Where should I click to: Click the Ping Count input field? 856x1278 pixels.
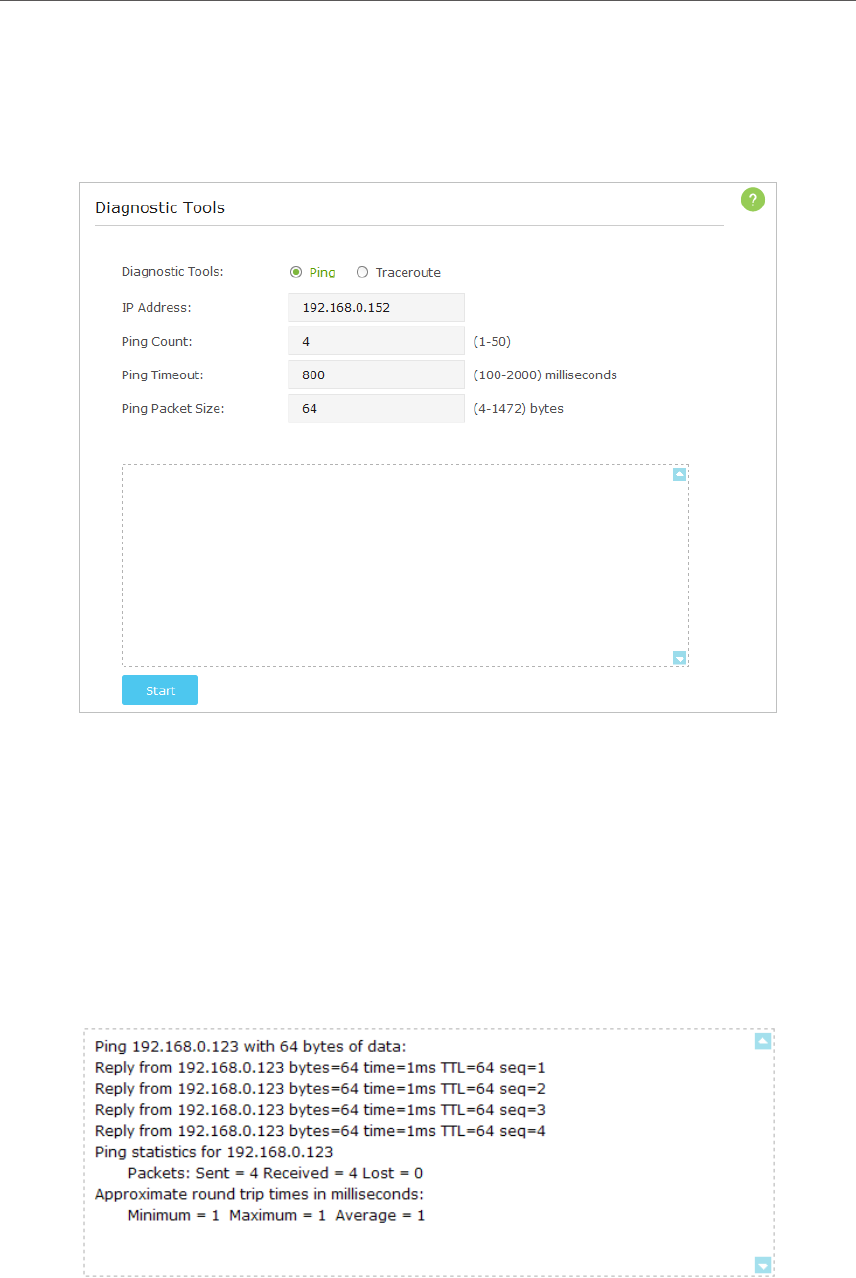coord(376,341)
